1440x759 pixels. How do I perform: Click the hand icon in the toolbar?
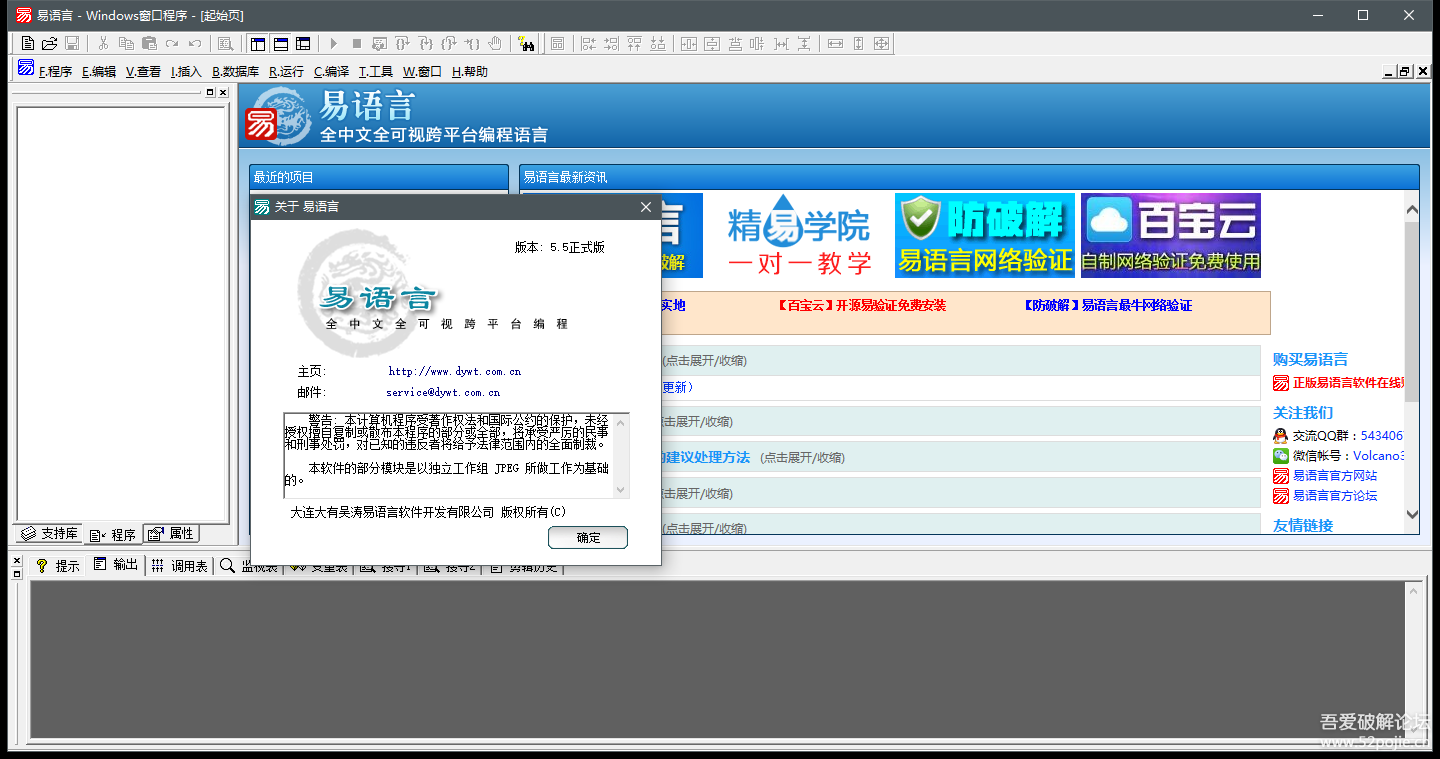click(496, 43)
